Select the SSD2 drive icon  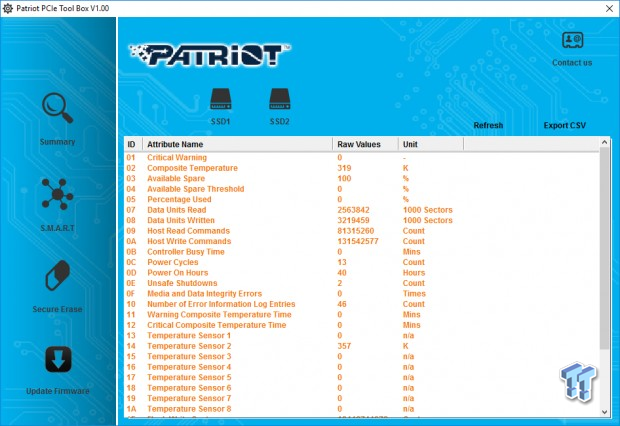tap(280, 99)
